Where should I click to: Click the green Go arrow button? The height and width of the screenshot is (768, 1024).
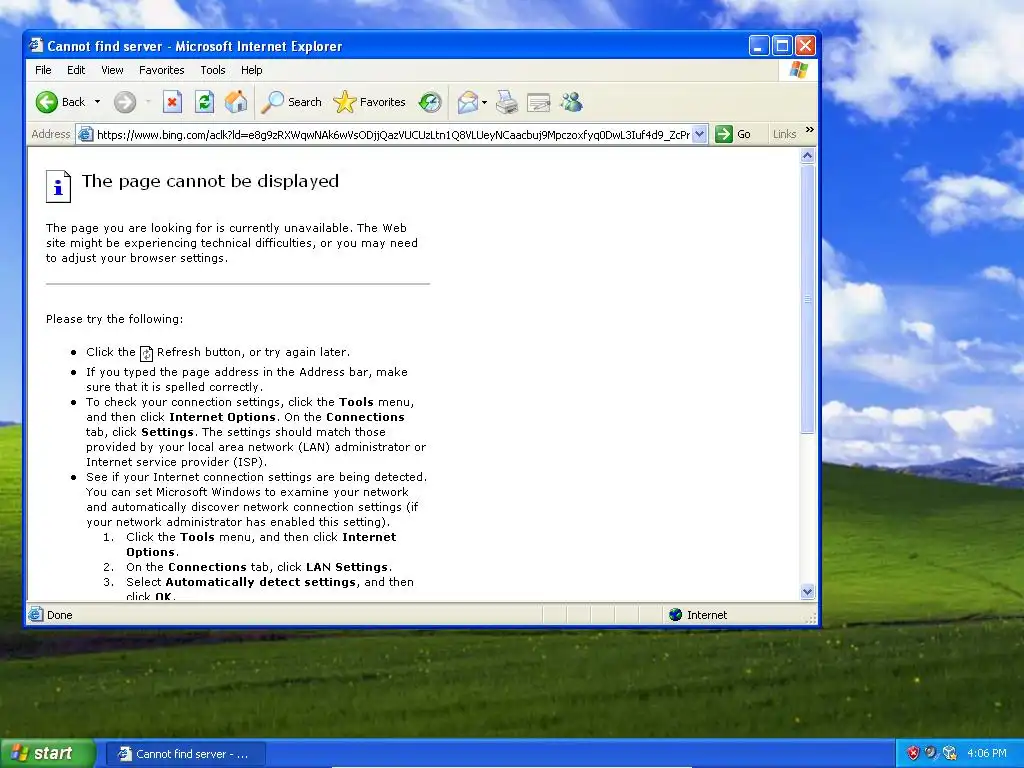pos(724,134)
